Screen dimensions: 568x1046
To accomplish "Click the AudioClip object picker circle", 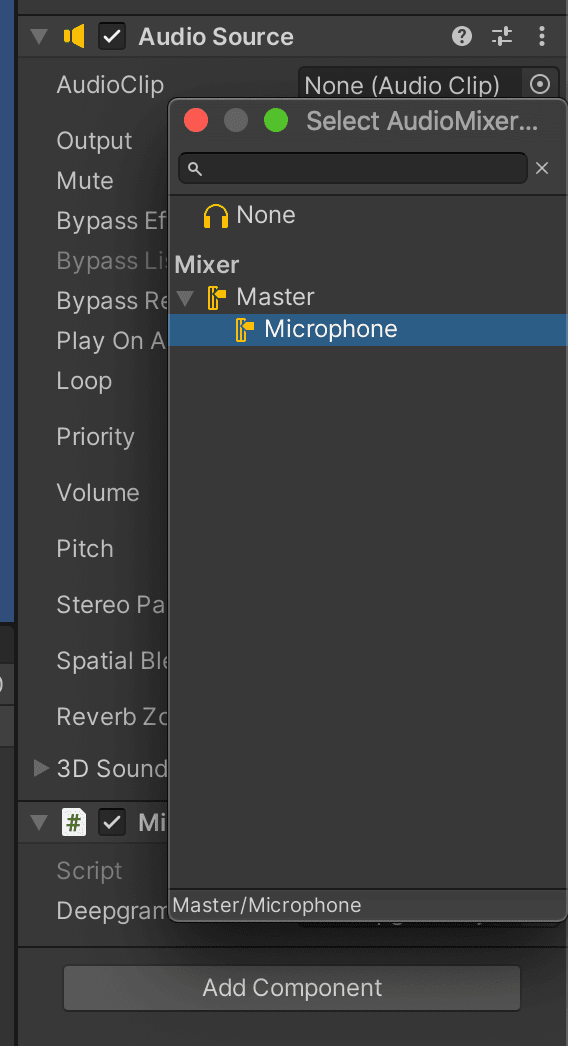I will coord(540,85).
